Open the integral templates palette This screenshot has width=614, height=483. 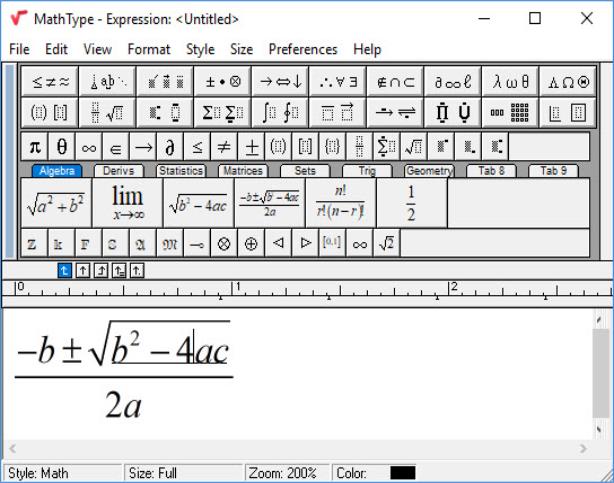point(280,113)
